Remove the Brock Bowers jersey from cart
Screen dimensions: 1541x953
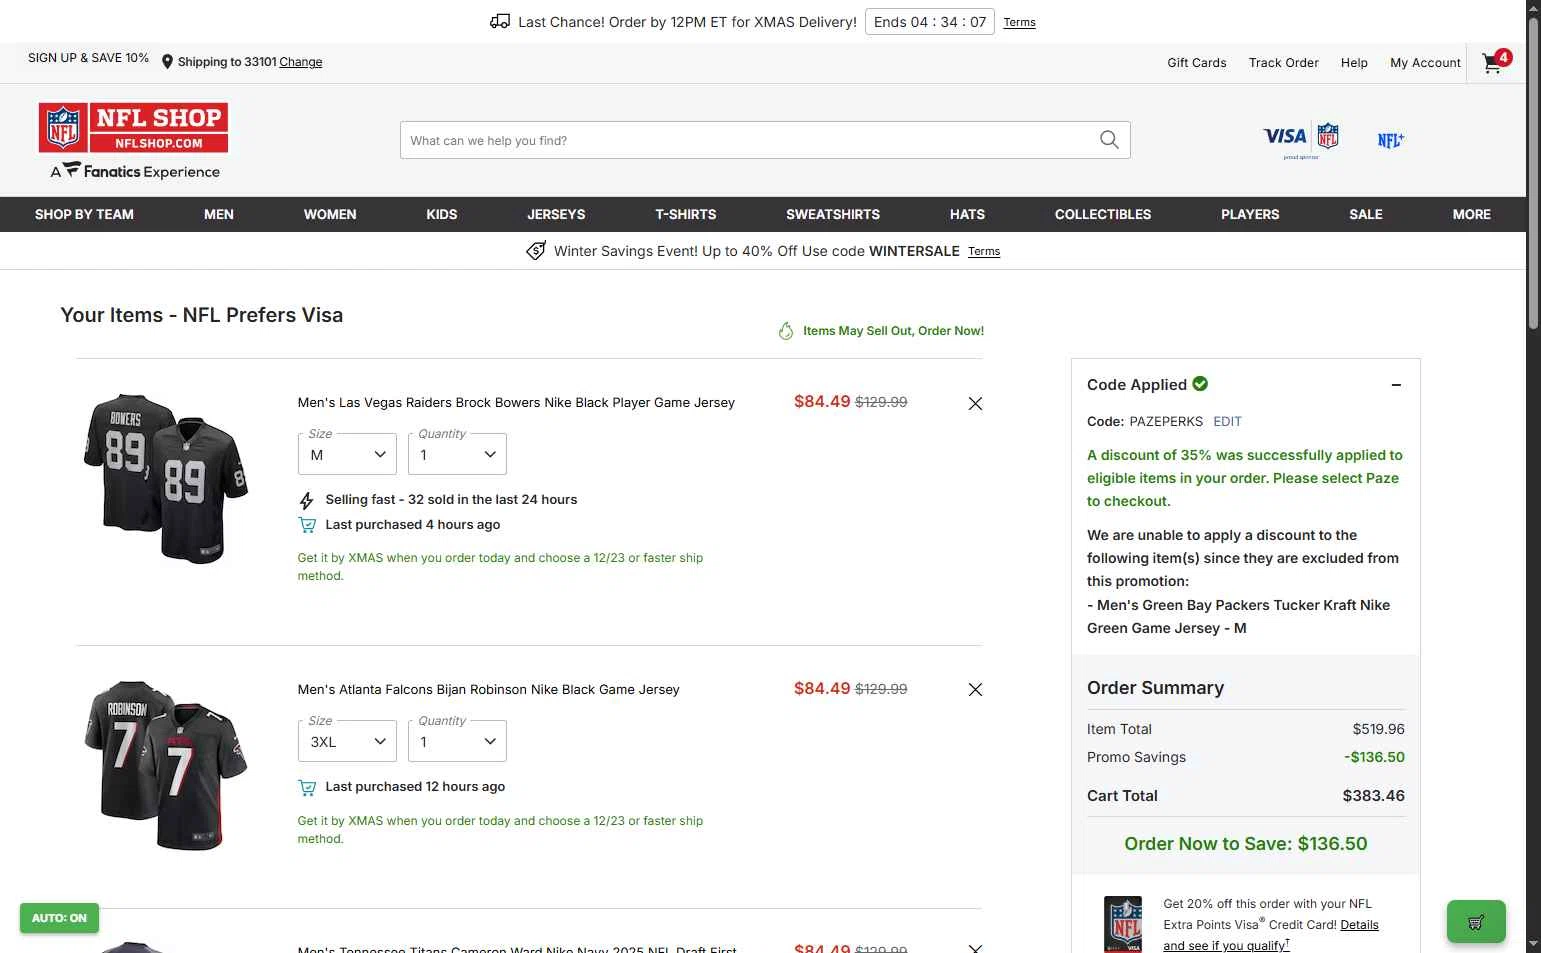tap(975, 403)
